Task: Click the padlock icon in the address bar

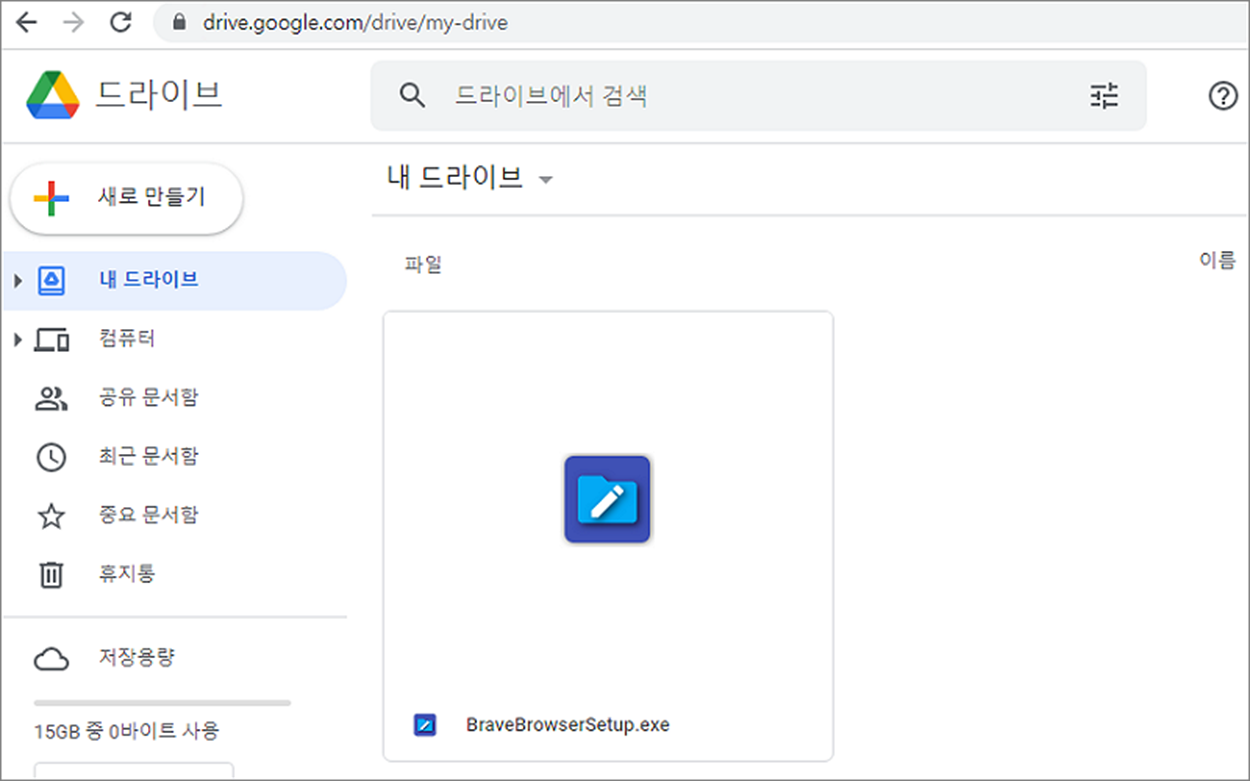Action: [x=180, y=22]
